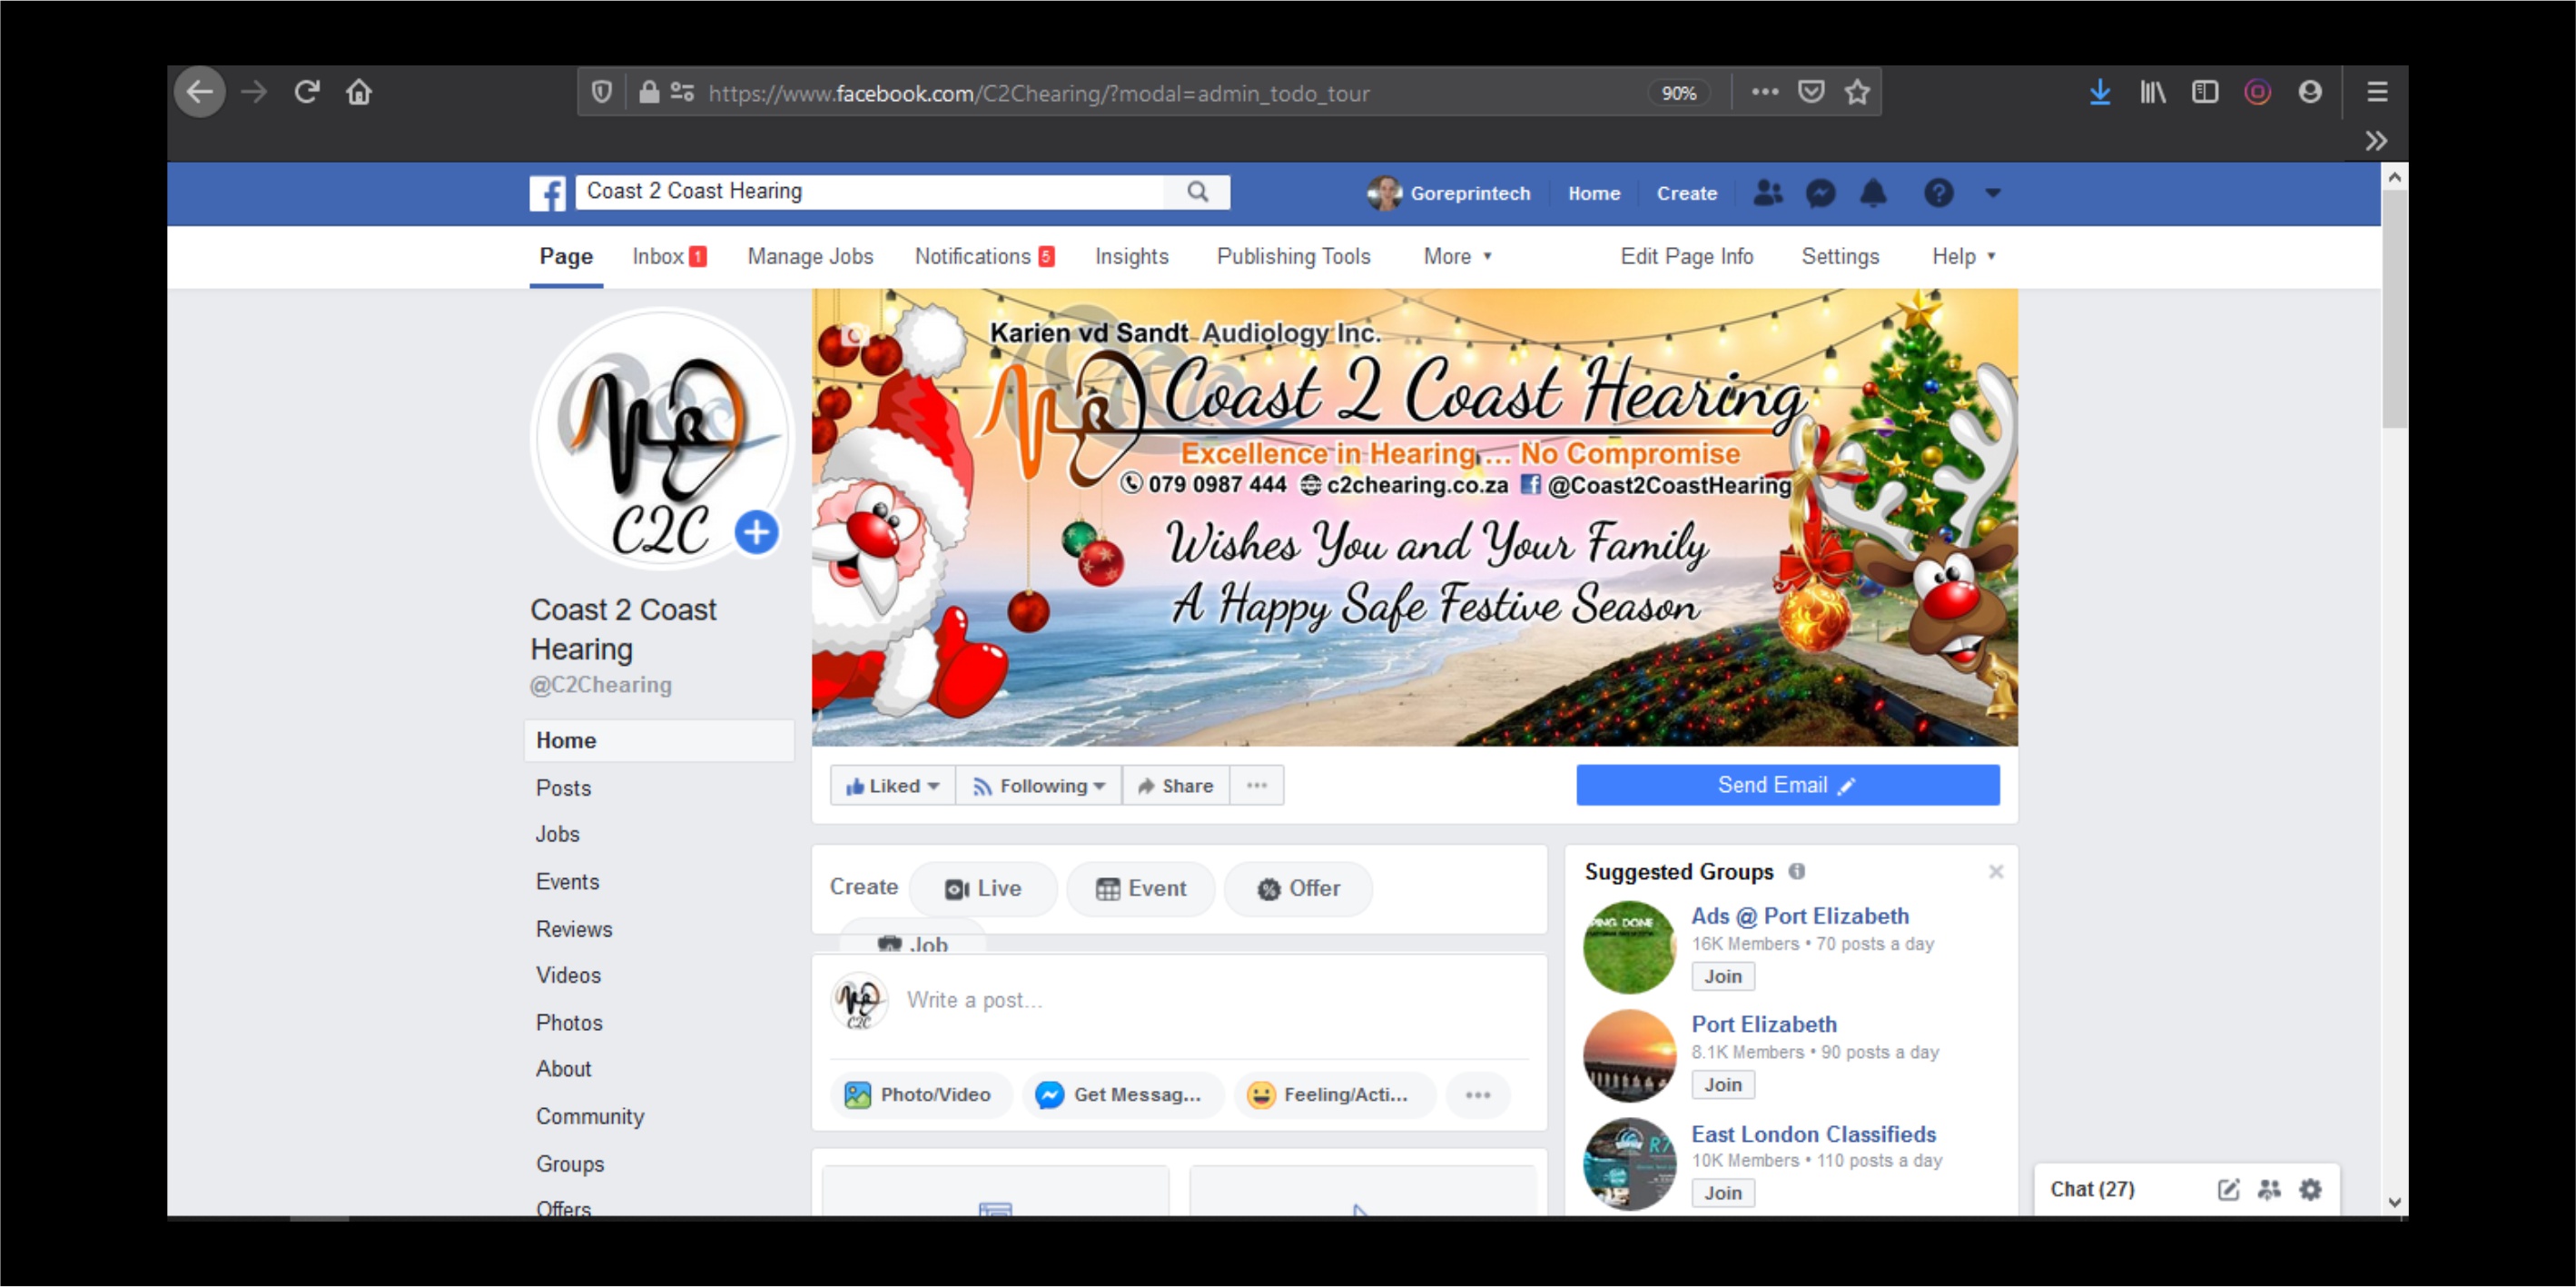Expand the Help dropdown menu
Viewport: 2576px width, 1287px height.
[x=1963, y=257]
